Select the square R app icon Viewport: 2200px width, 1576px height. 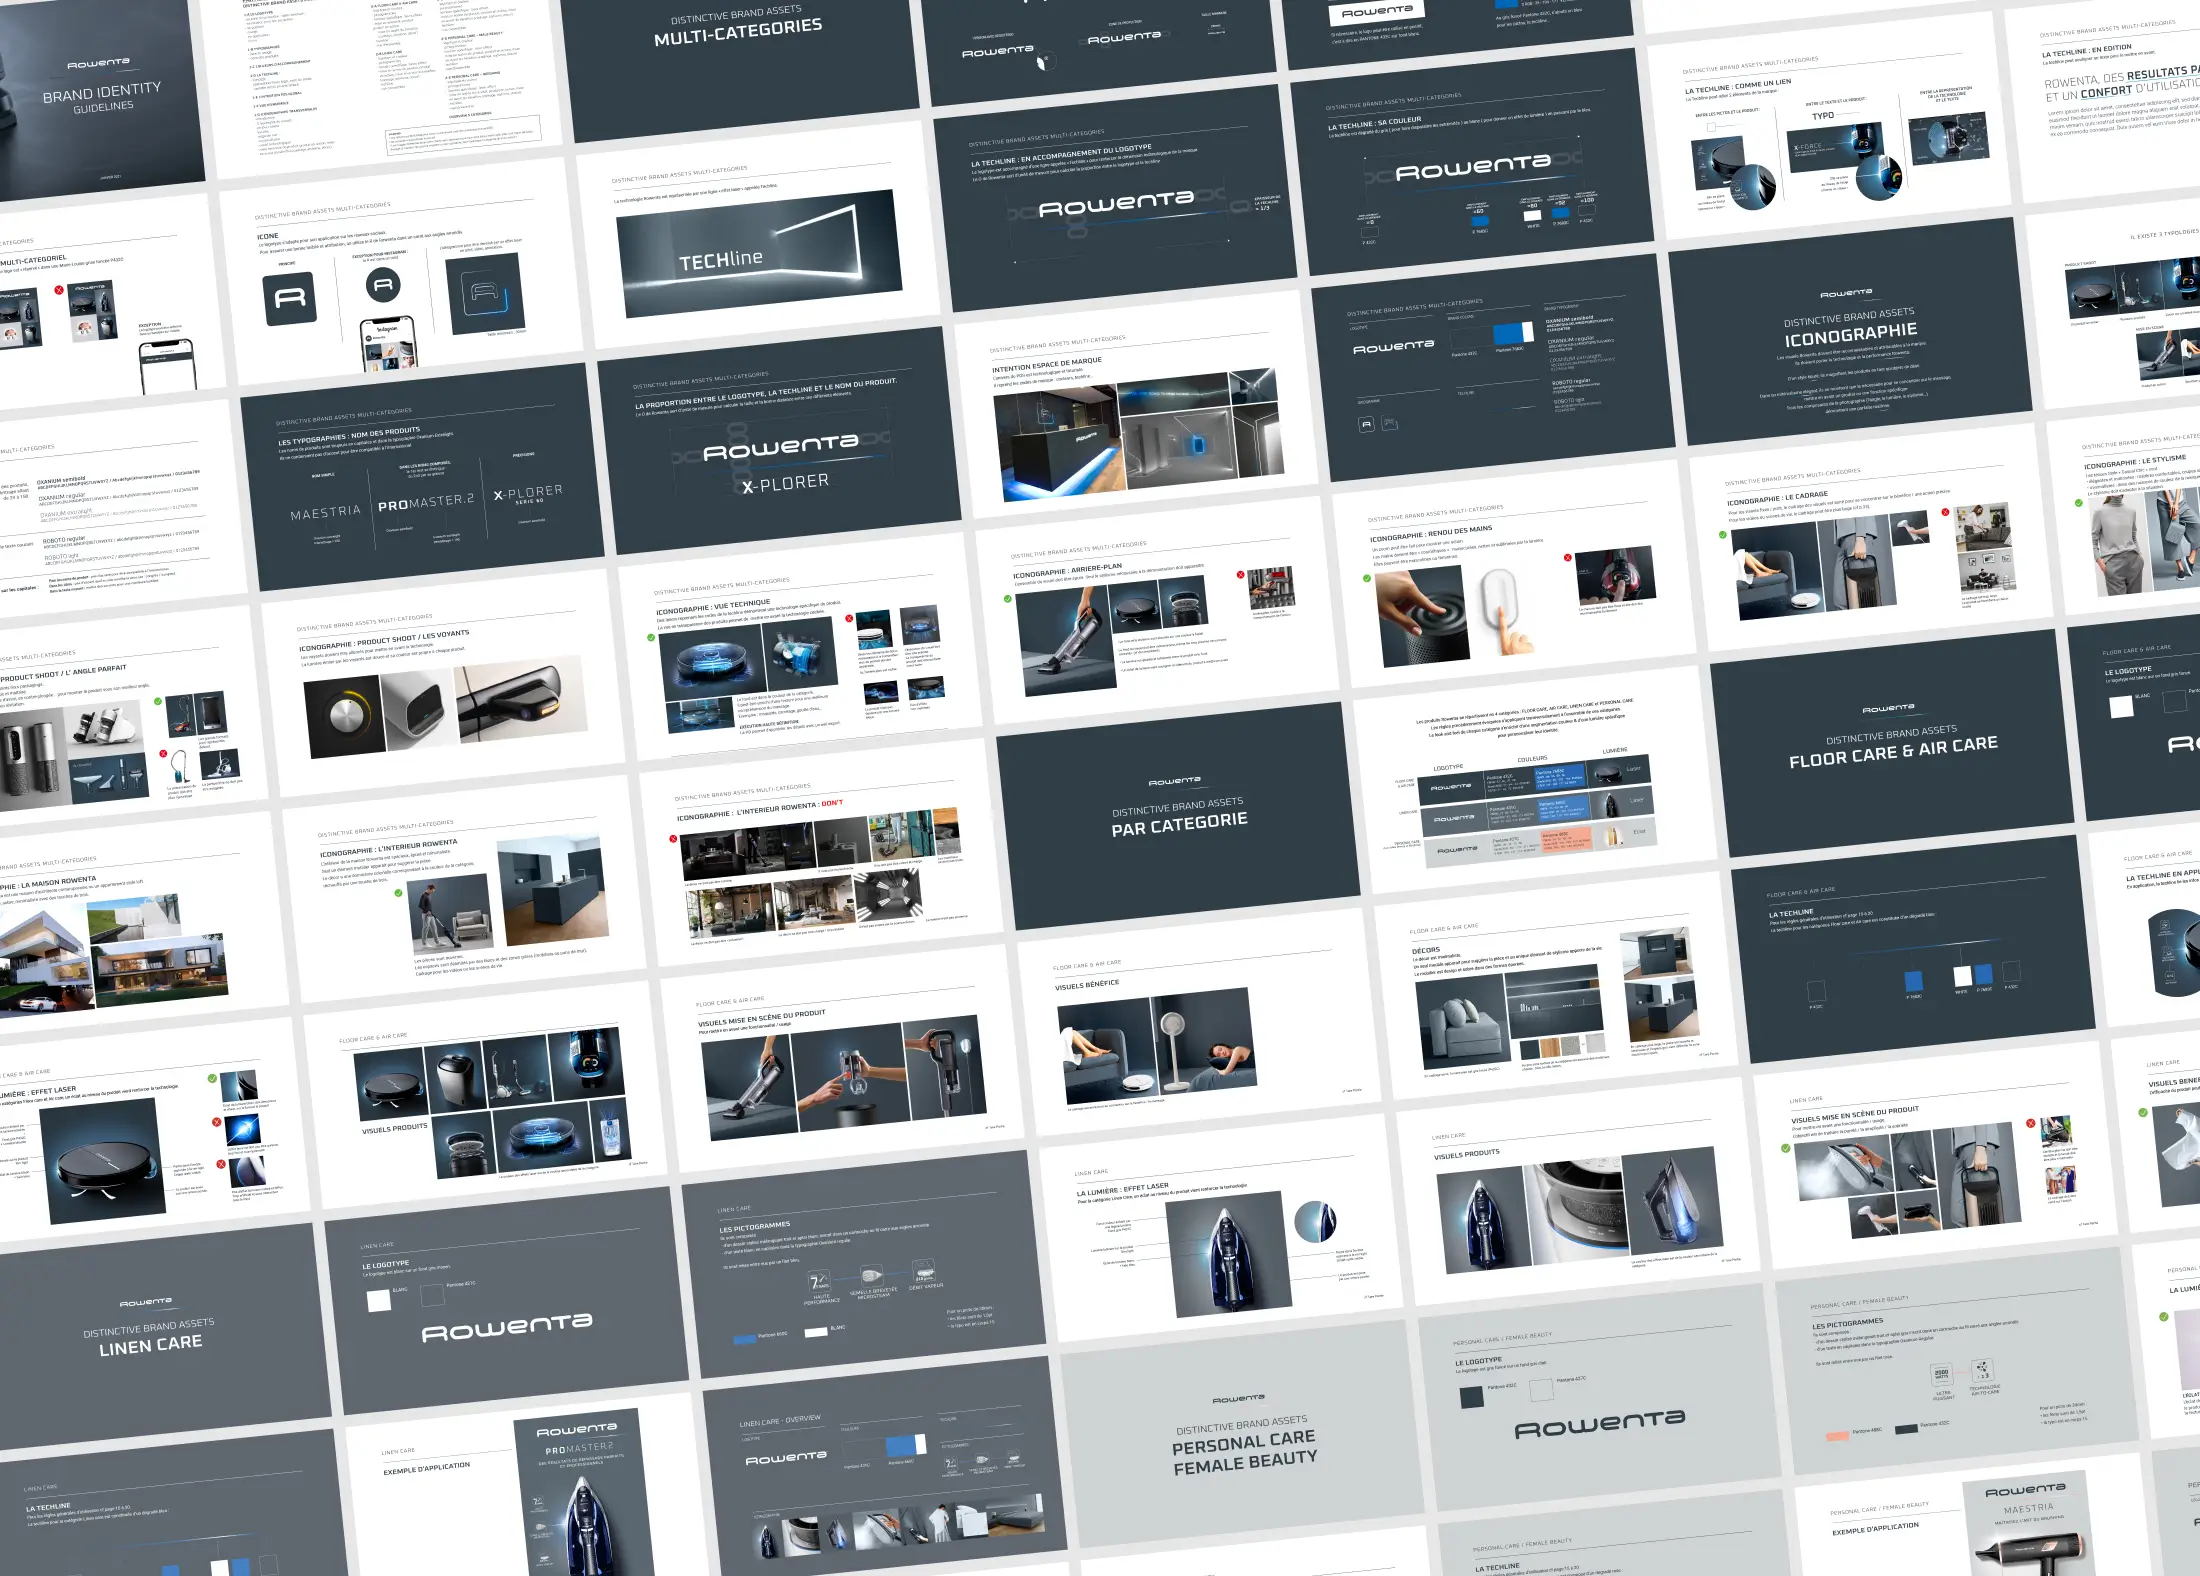tap(290, 298)
